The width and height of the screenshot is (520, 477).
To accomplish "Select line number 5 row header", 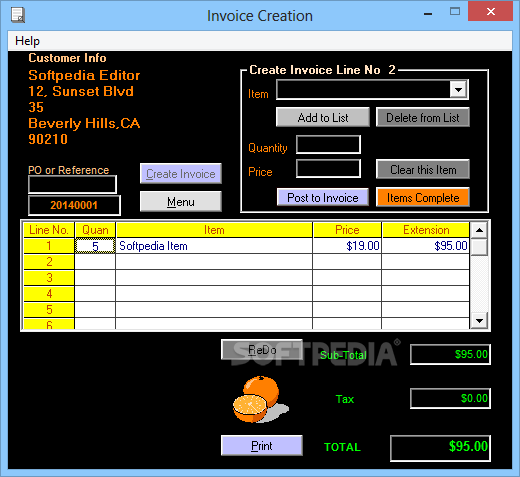I will 49,310.
